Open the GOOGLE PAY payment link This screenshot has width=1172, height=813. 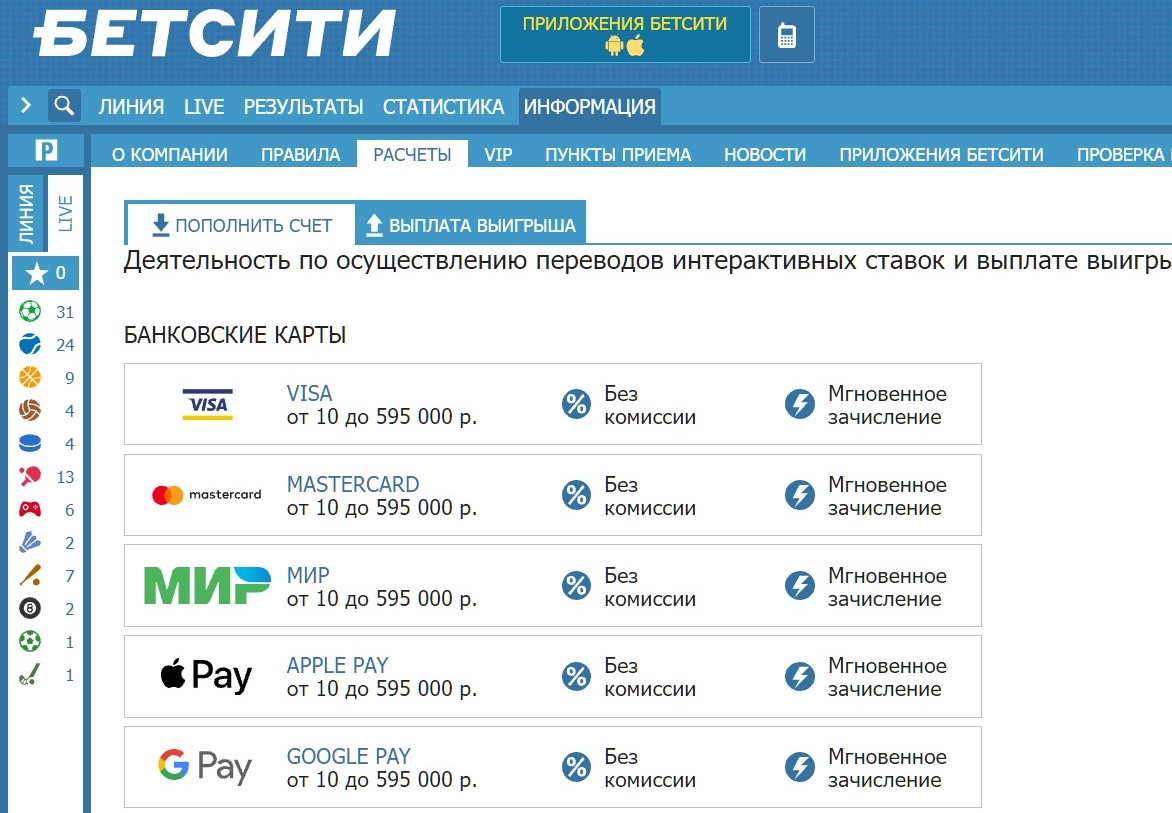349,756
